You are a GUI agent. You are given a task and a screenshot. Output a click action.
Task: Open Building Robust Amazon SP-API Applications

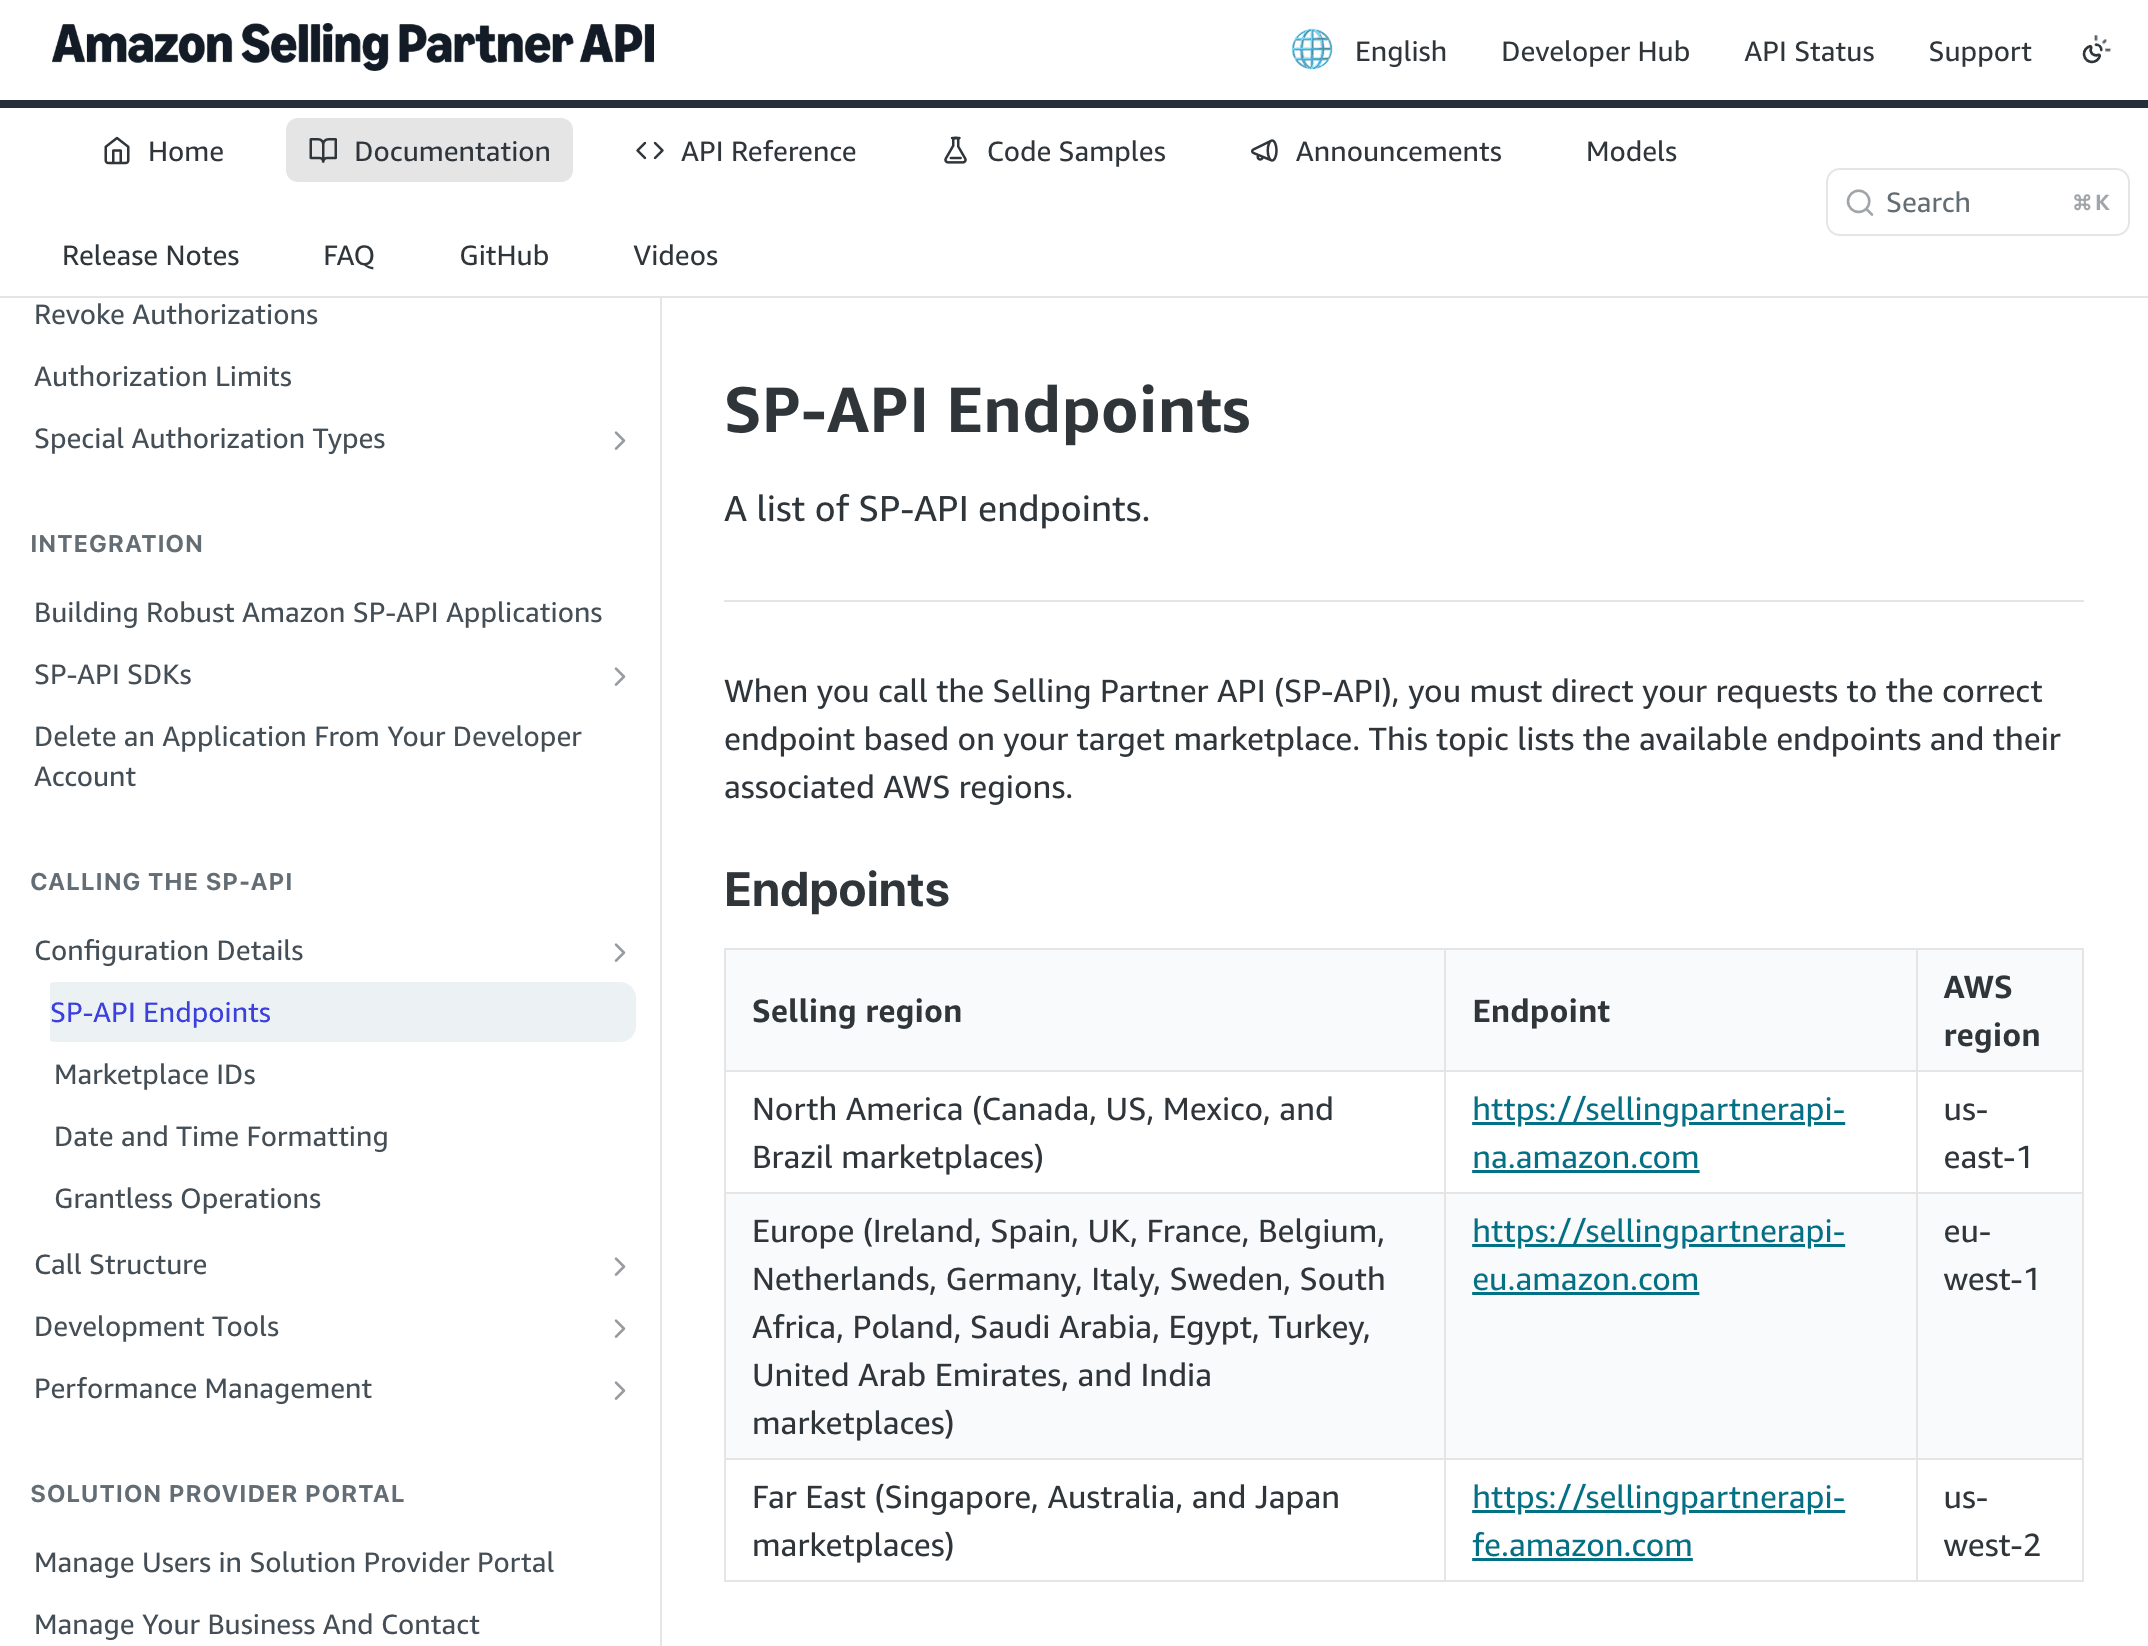tap(318, 612)
